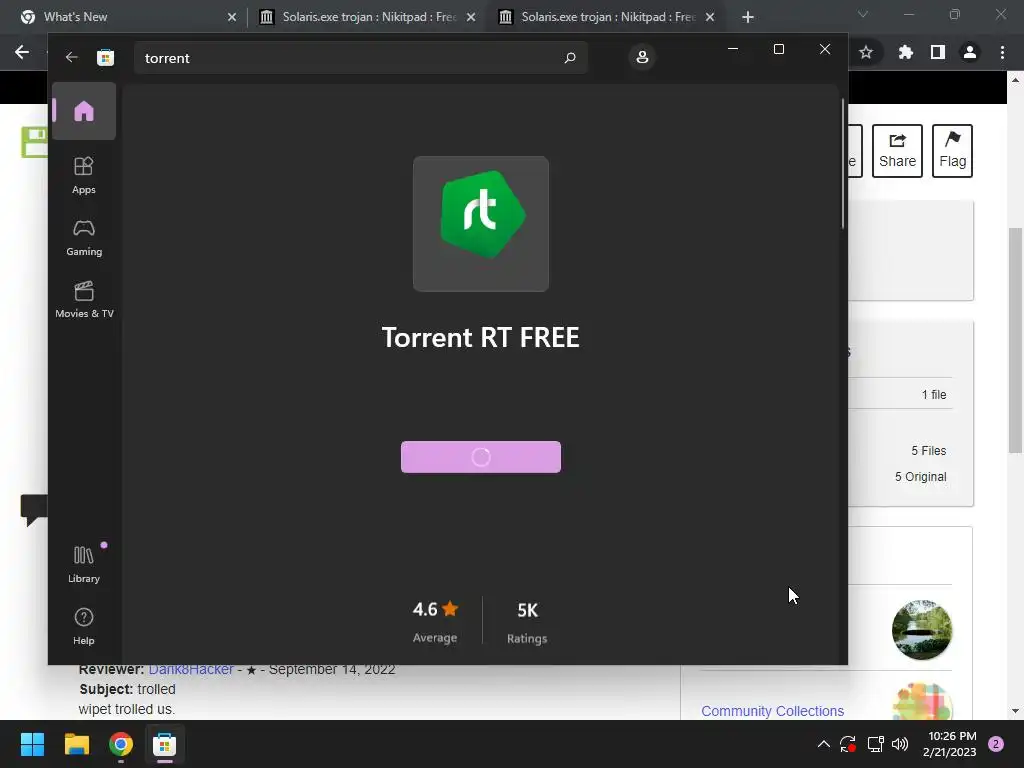Screen dimensions: 1024x768
Task: Open the notification badge showing 2
Action: (996, 744)
